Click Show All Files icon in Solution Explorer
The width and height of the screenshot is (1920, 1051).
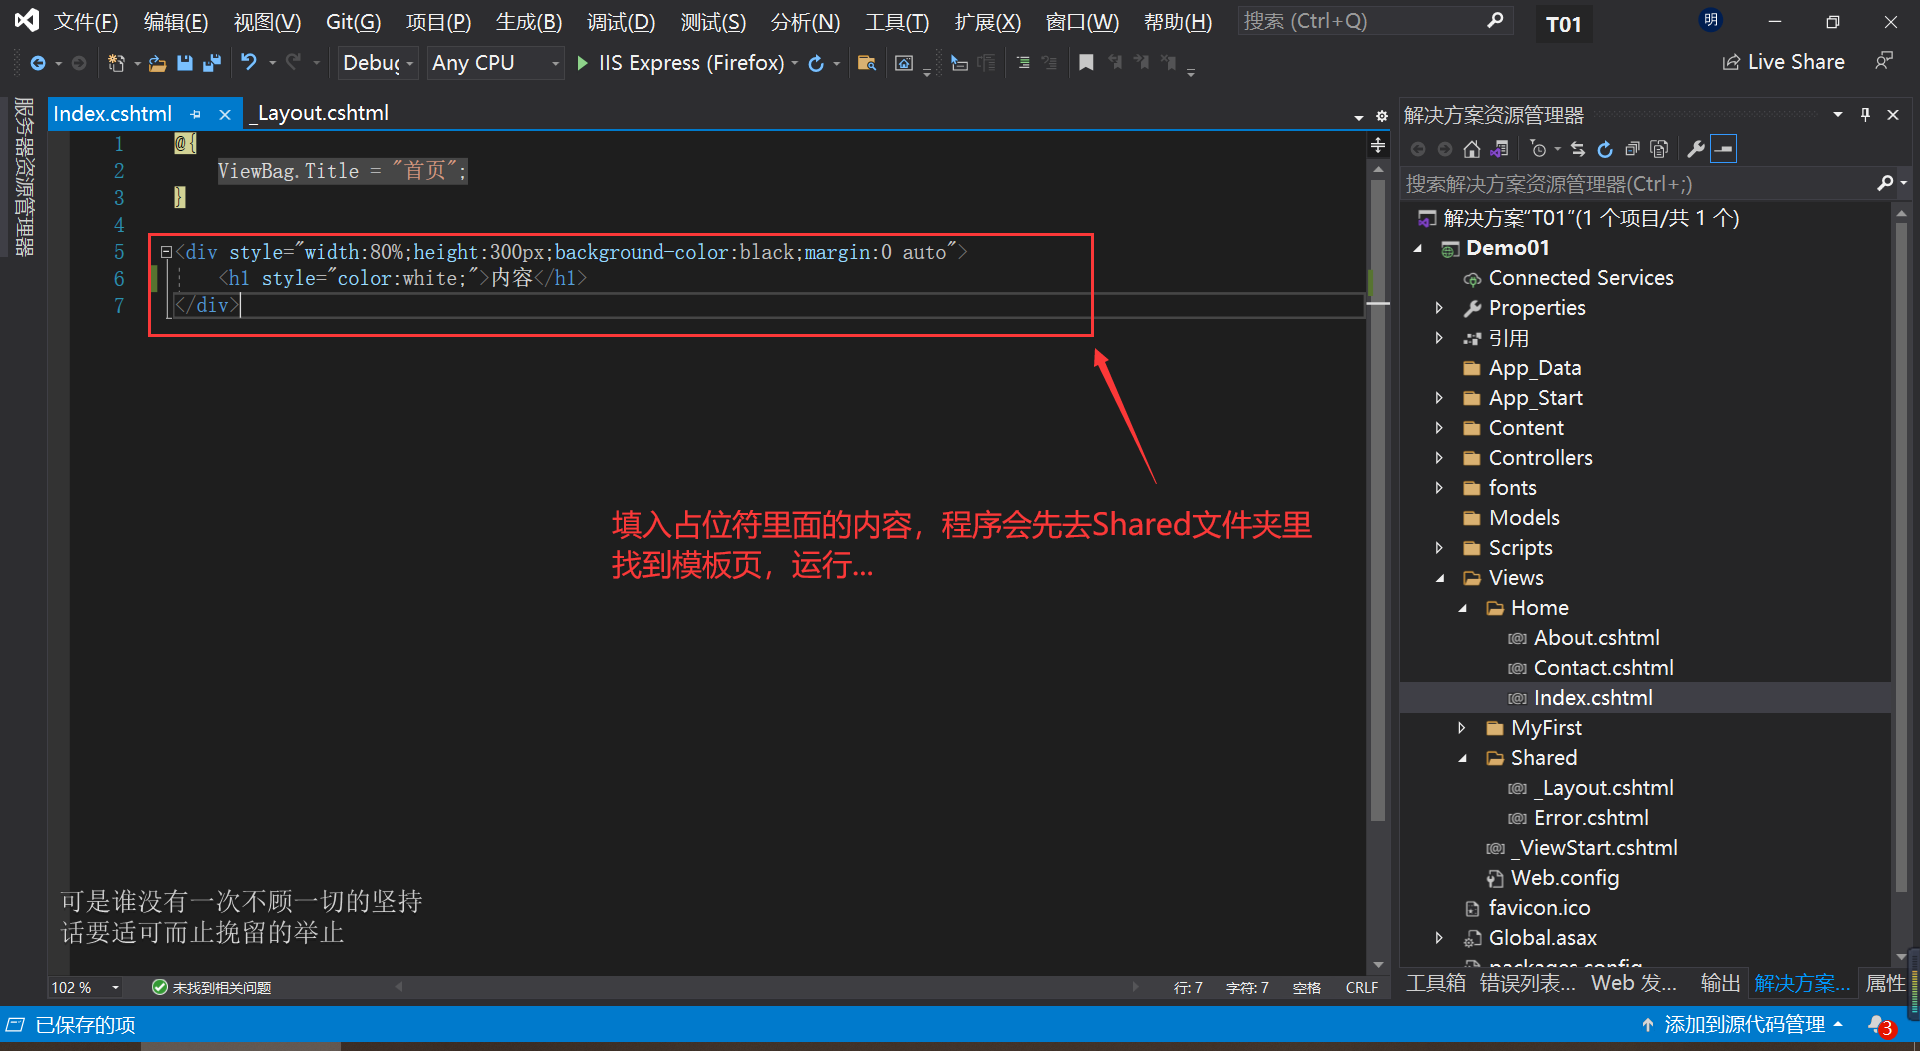[1659, 149]
